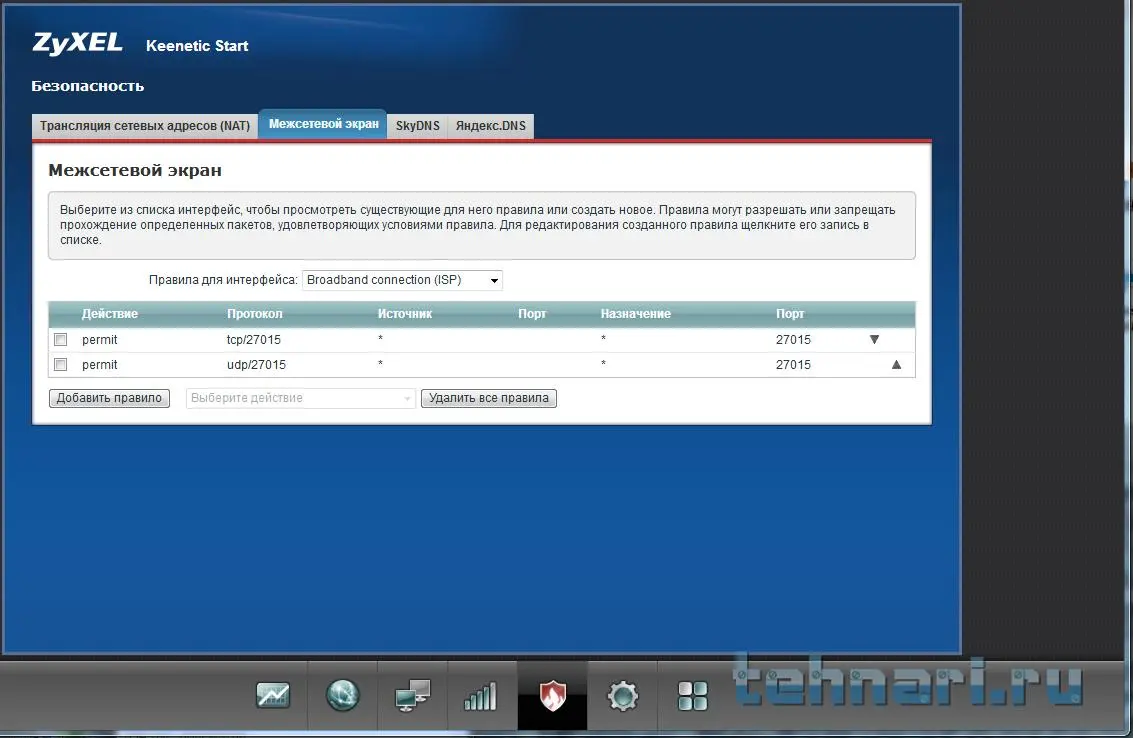The image size is (1133, 738).
Task: Move udp/27015 rule up with arrow
Action: (896, 365)
